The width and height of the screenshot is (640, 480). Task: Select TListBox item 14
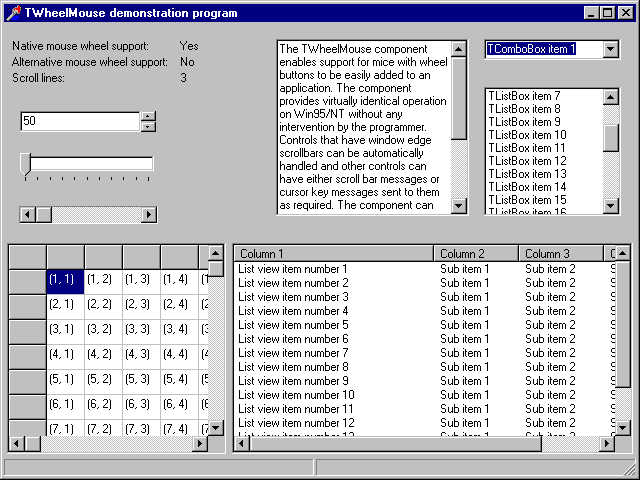544,187
